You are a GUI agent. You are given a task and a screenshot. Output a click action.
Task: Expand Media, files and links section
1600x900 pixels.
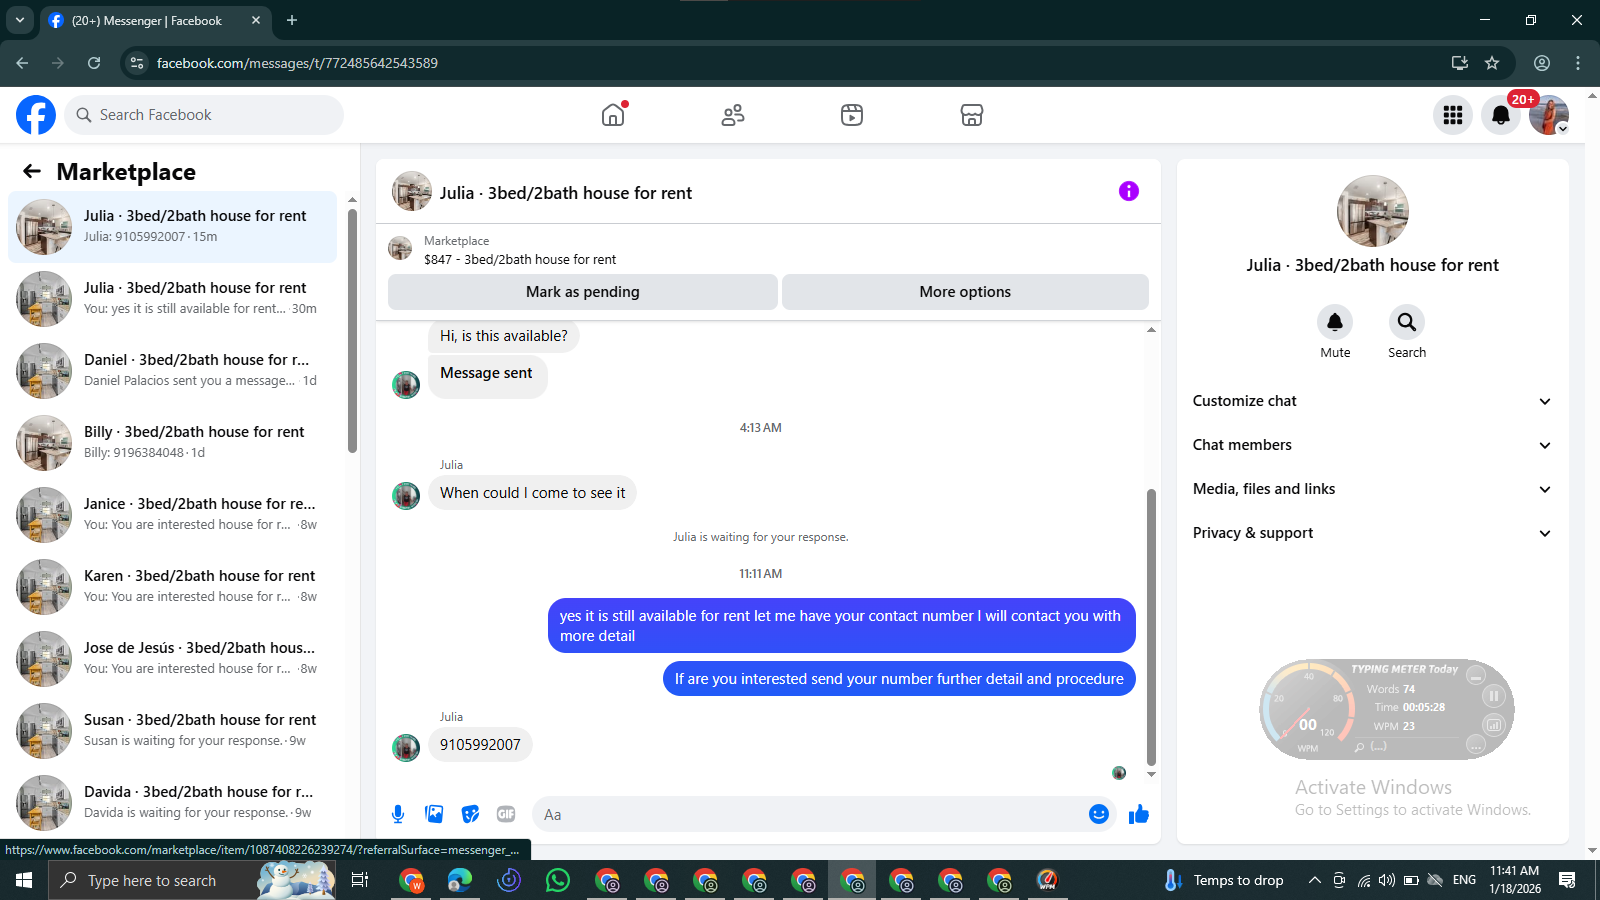[1372, 489]
